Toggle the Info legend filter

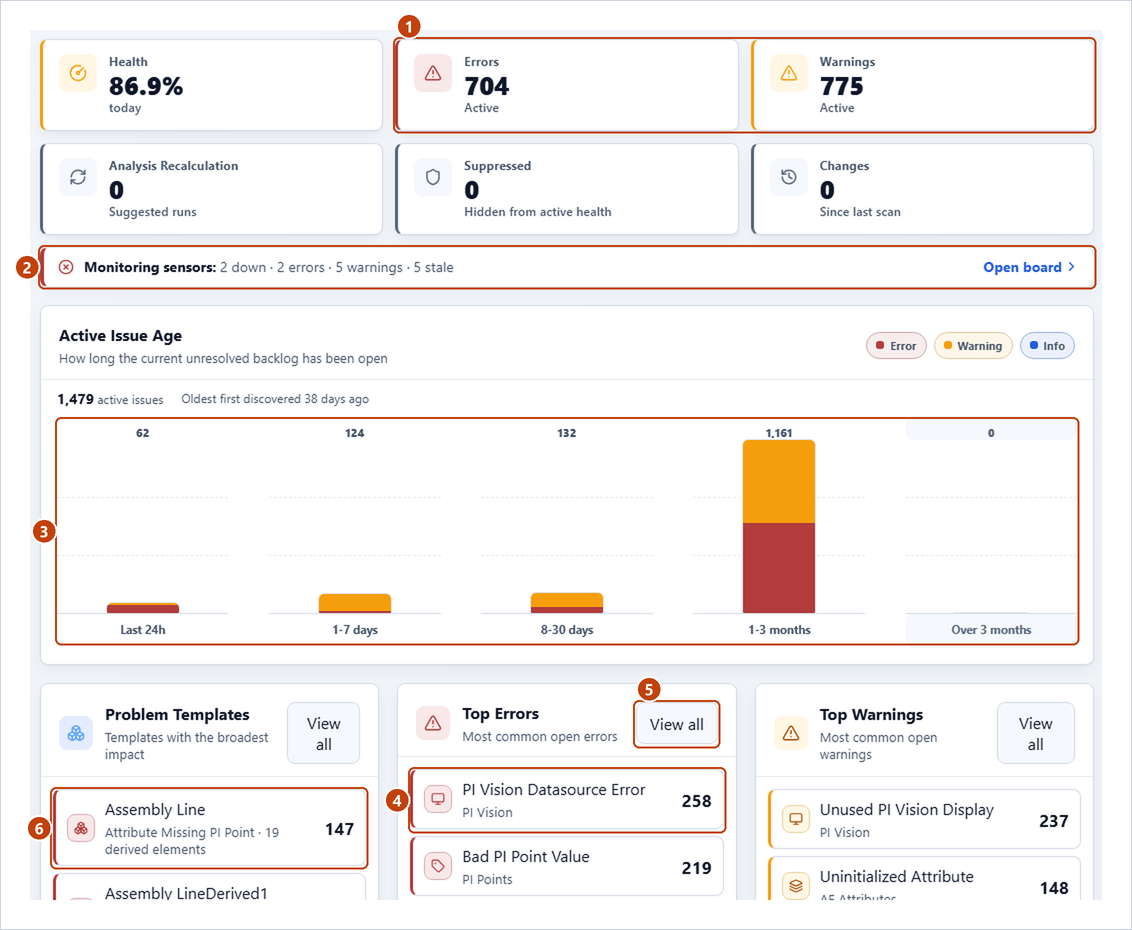pos(1047,346)
